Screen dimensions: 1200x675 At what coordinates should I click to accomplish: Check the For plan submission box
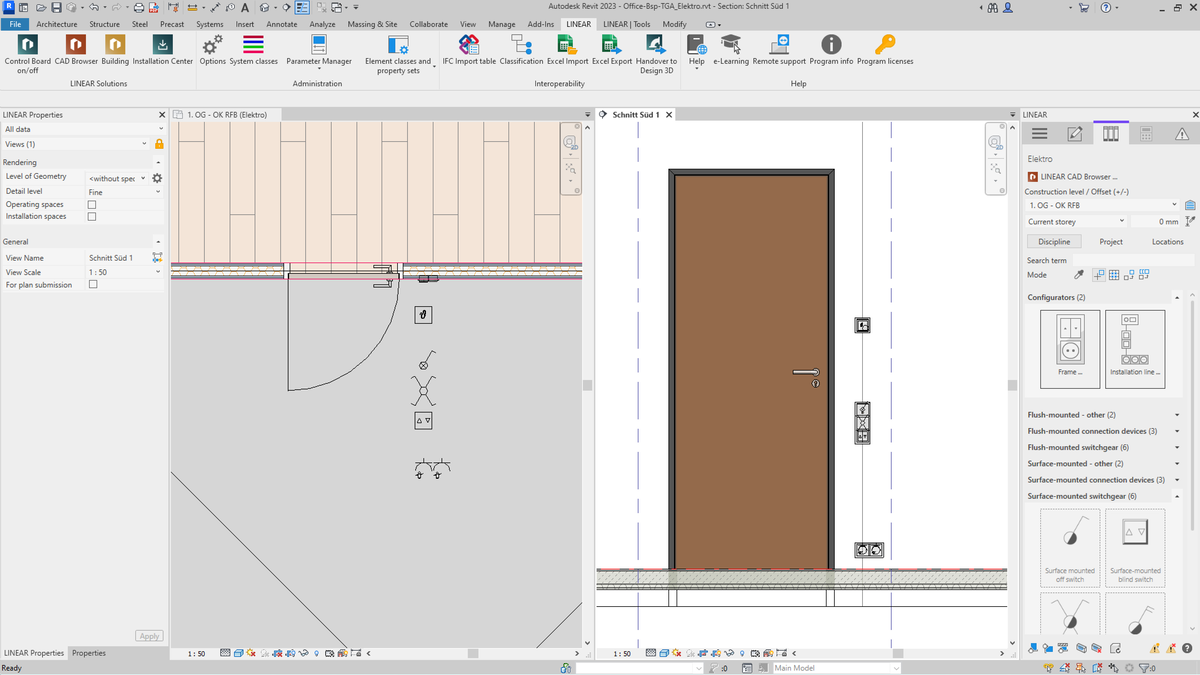click(92, 285)
